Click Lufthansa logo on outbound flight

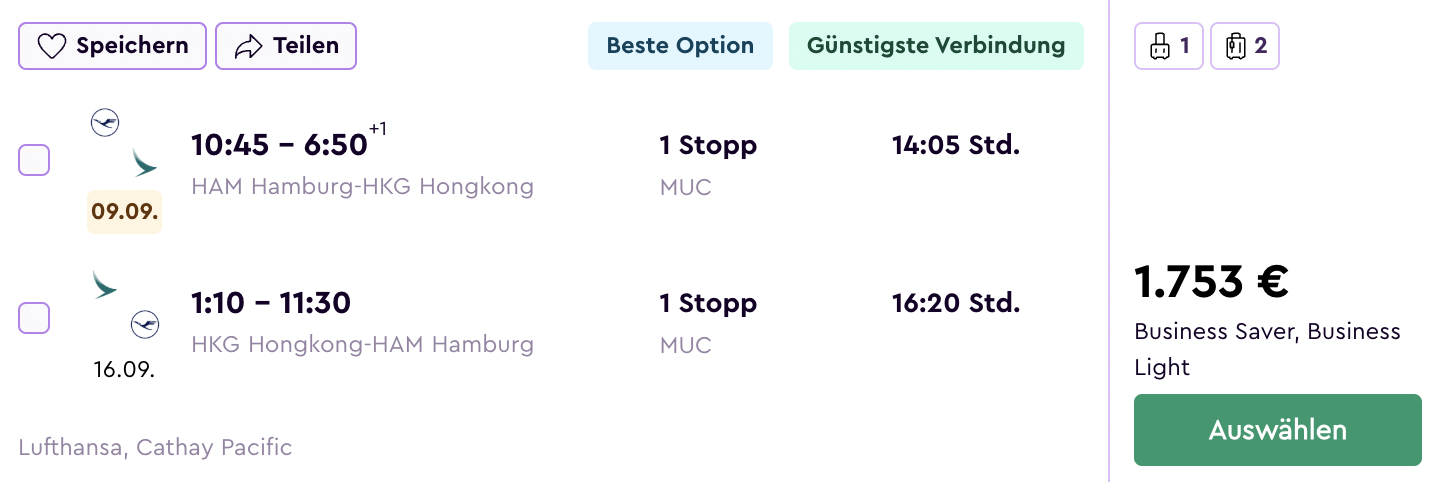point(105,123)
